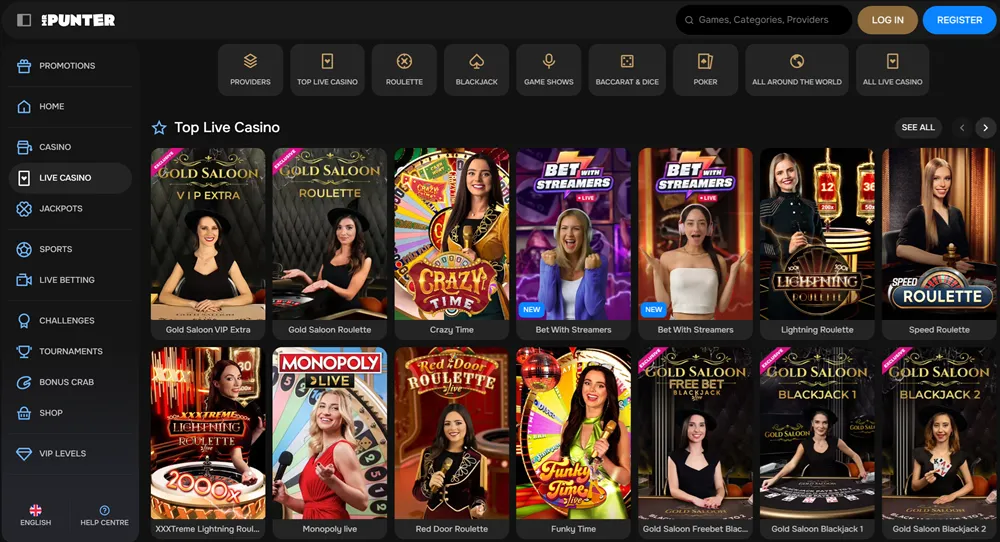Open the Top Live Casino category tab
1000x542 pixels.
pyautogui.click(x=327, y=70)
